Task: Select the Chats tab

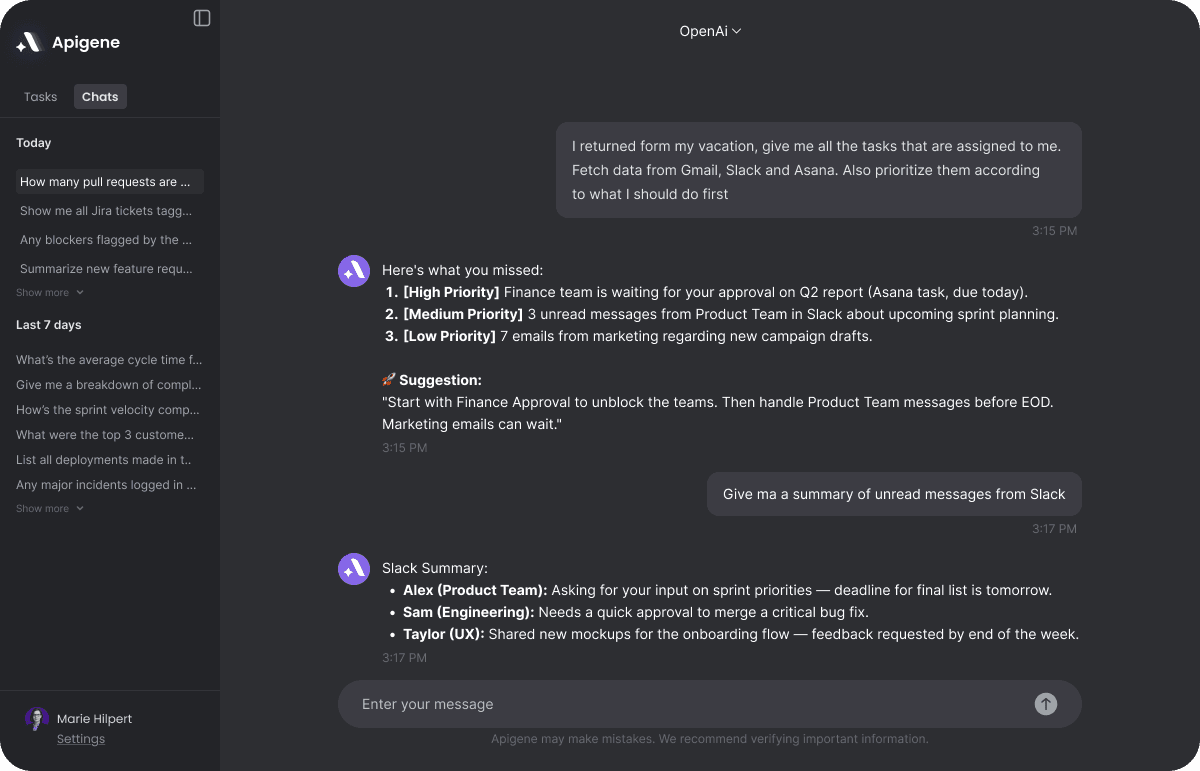Action: tap(100, 97)
